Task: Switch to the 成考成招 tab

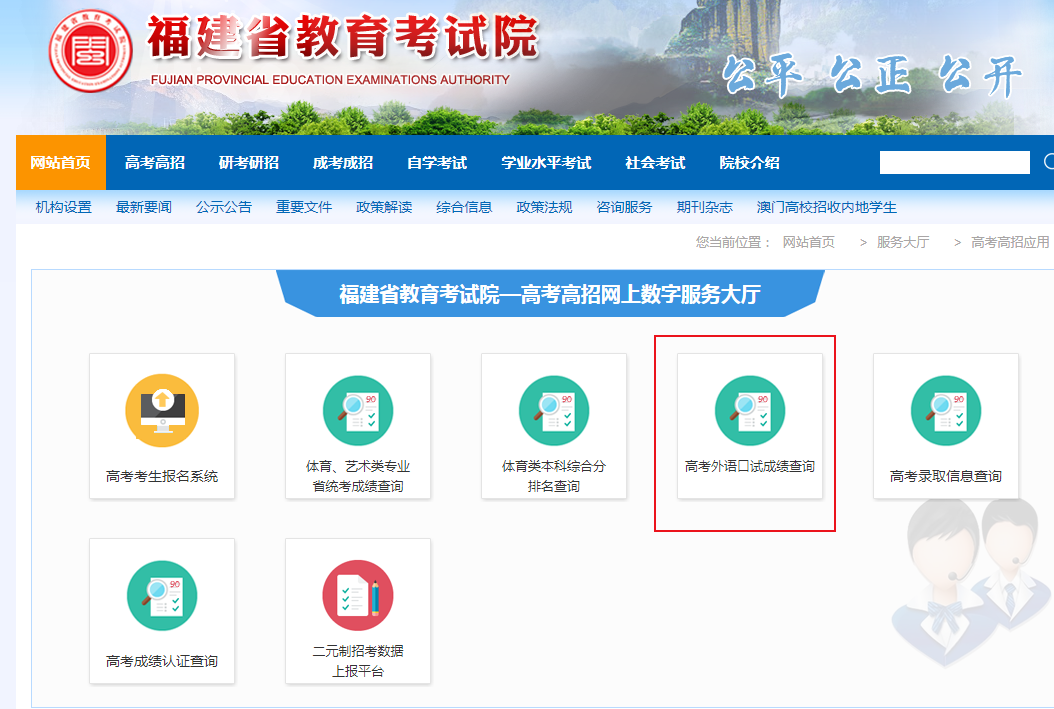Action: pos(343,163)
